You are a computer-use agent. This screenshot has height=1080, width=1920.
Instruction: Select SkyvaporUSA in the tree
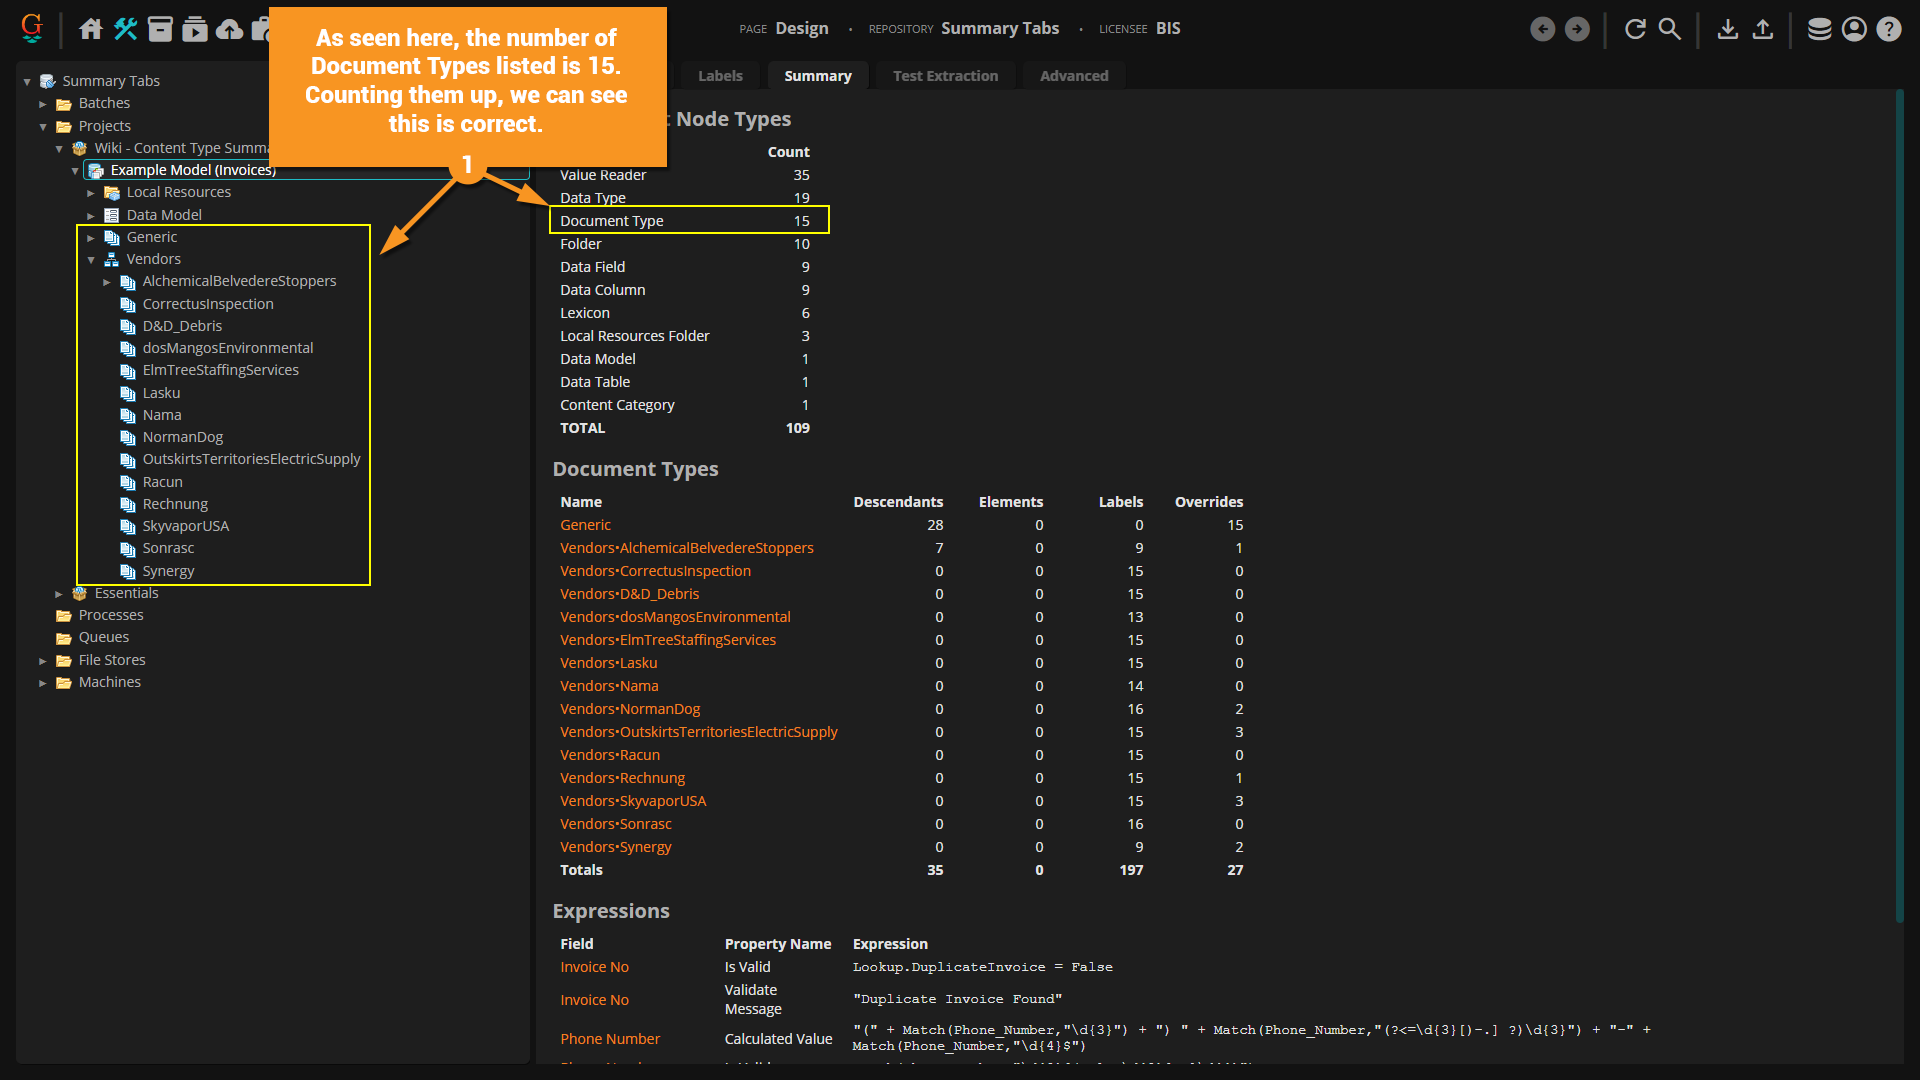[x=185, y=526]
